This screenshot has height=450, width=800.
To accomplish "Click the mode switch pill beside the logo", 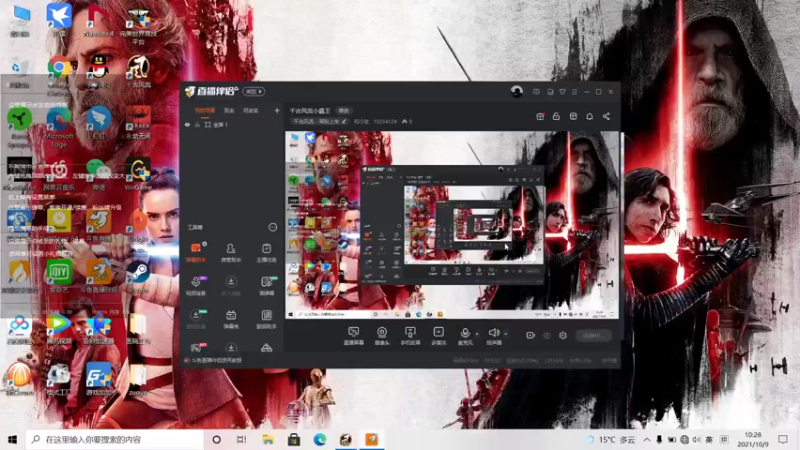I will coord(254,91).
